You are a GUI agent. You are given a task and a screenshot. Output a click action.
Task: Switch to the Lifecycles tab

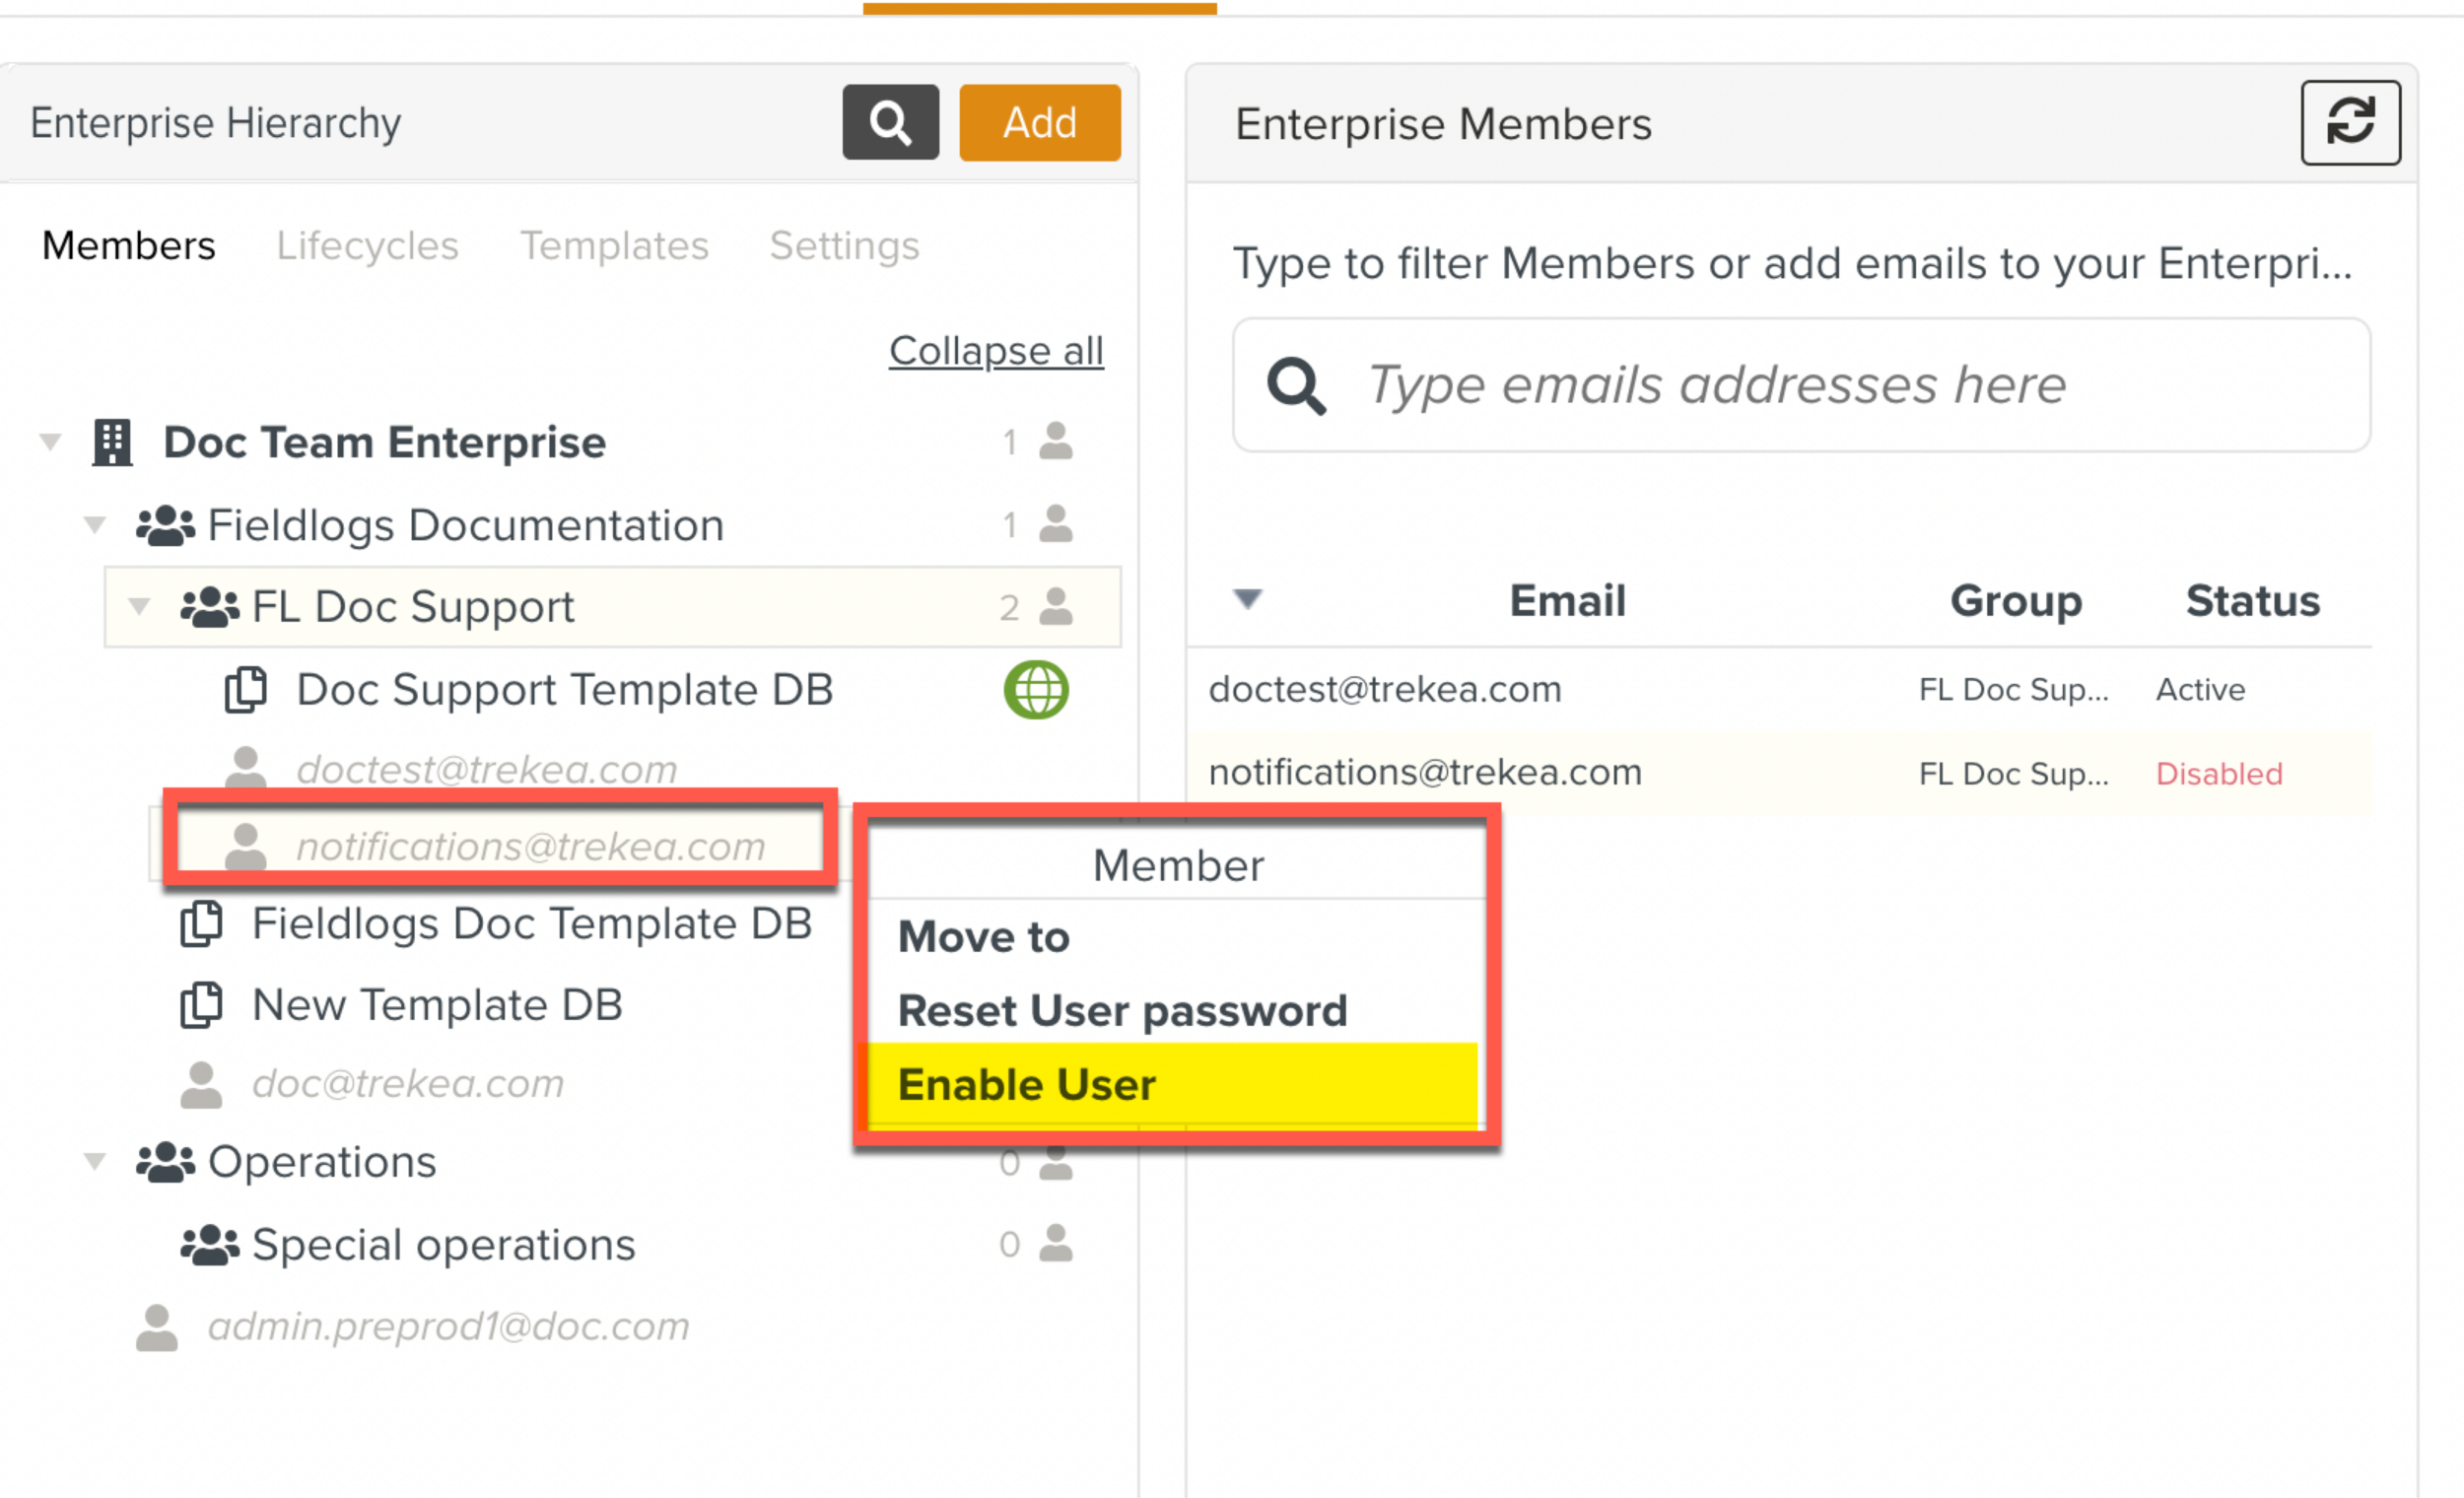coord(367,246)
